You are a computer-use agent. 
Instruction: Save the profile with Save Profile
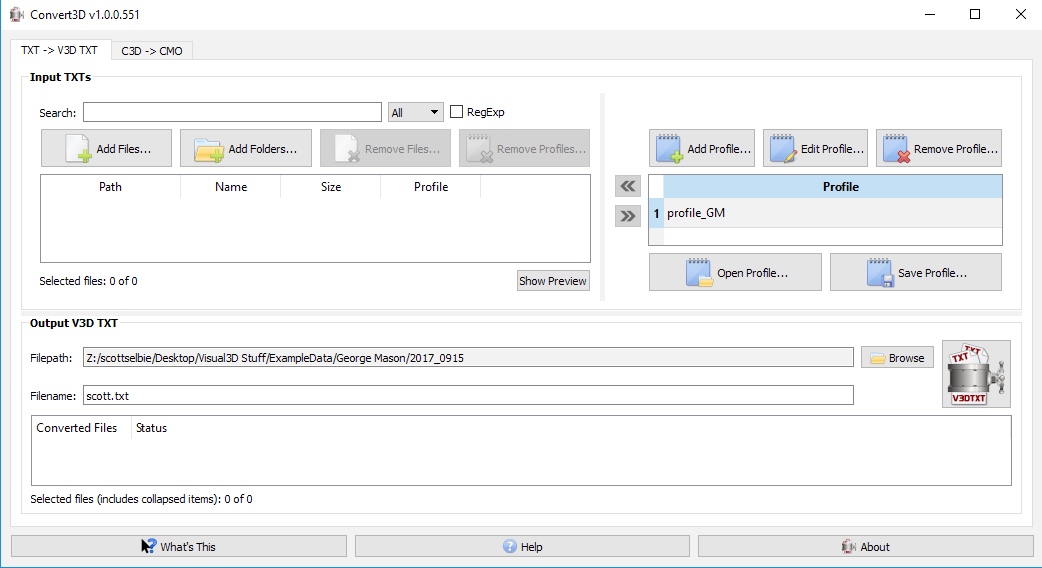[x=915, y=273]
